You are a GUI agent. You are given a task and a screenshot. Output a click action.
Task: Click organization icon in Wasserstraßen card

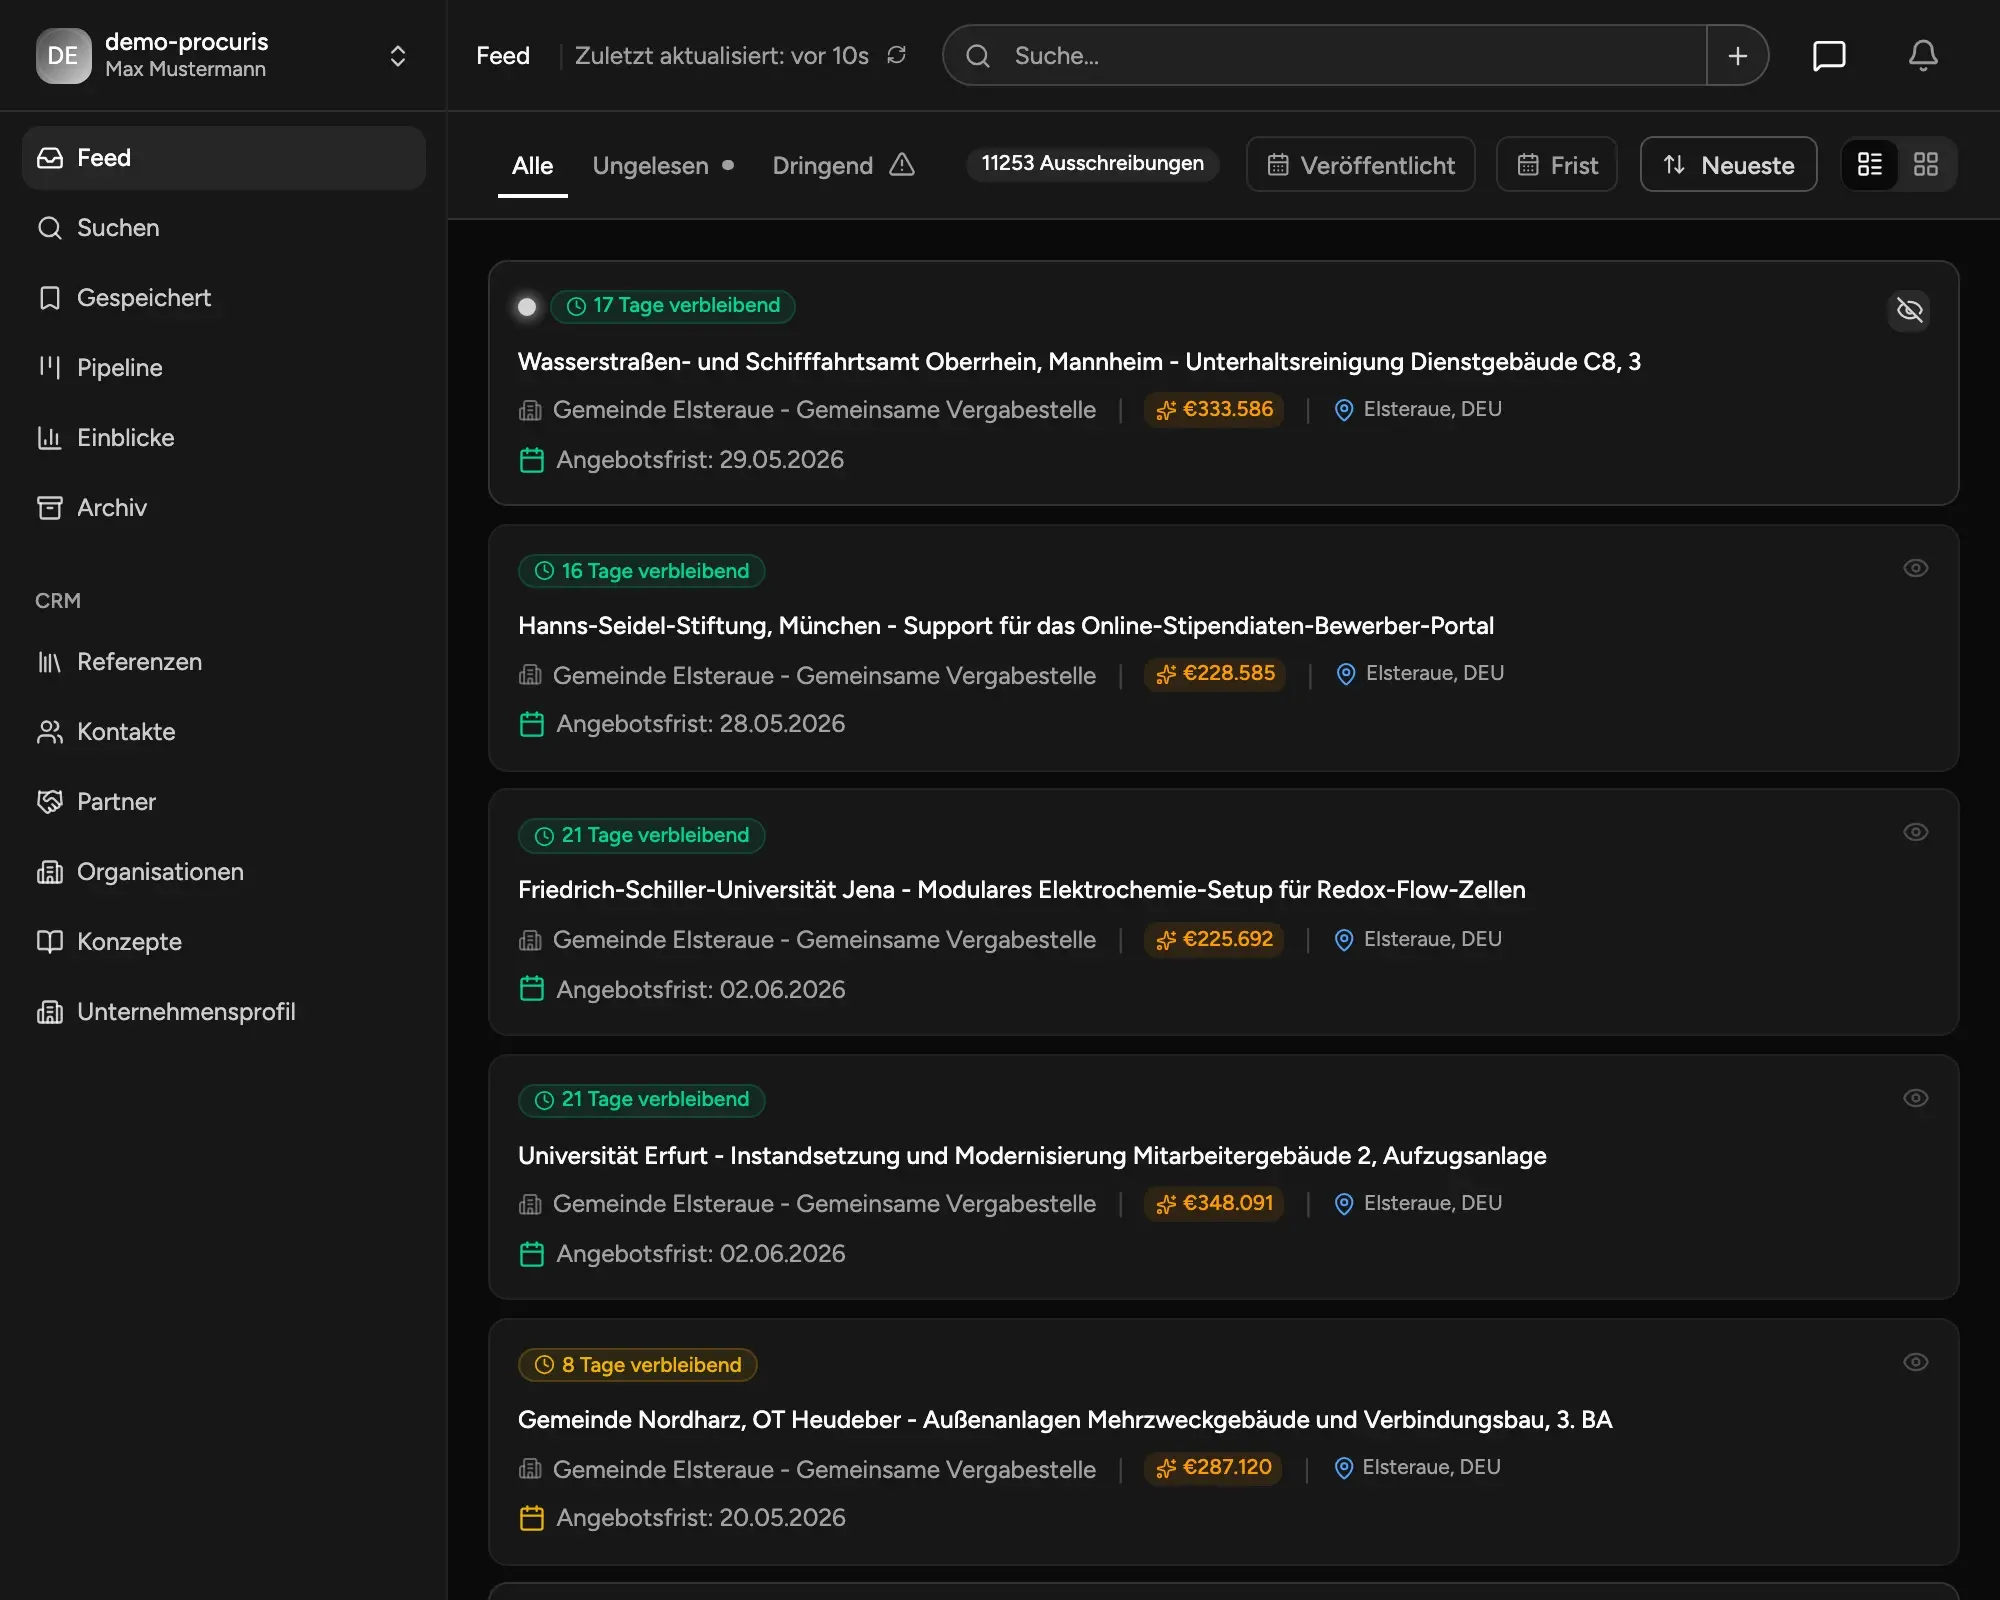pos(530,410)
